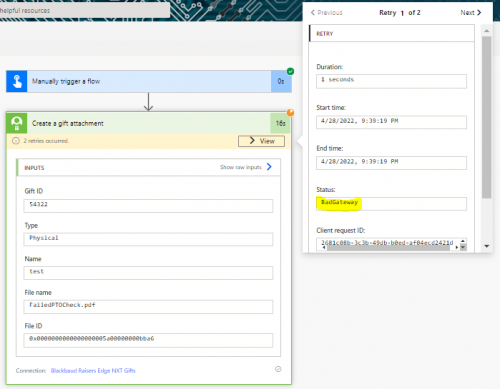Click the connection status check icon
Screen dimensions: 500x389
(278, 369)
